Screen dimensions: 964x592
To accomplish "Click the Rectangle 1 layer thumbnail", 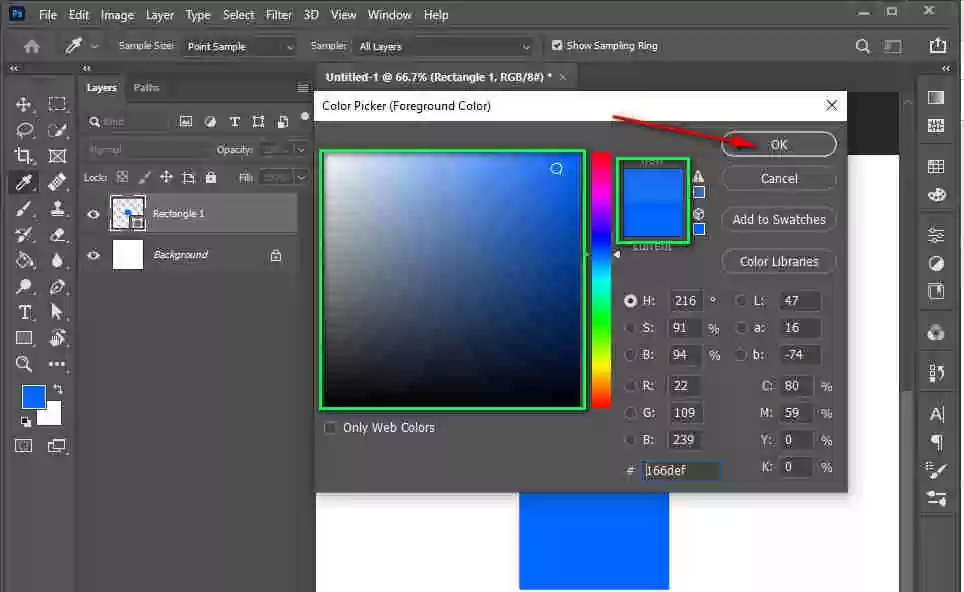I will point(127,213).
